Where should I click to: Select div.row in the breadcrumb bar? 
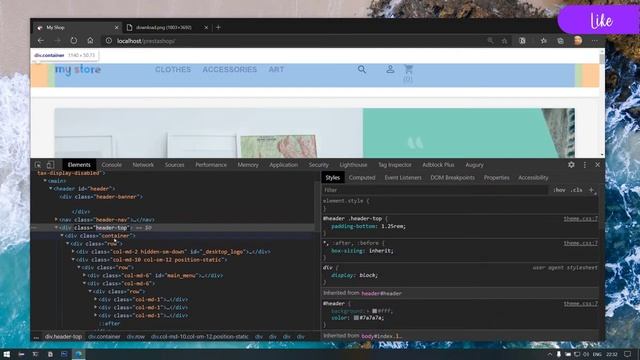click(x=136, y=337)
